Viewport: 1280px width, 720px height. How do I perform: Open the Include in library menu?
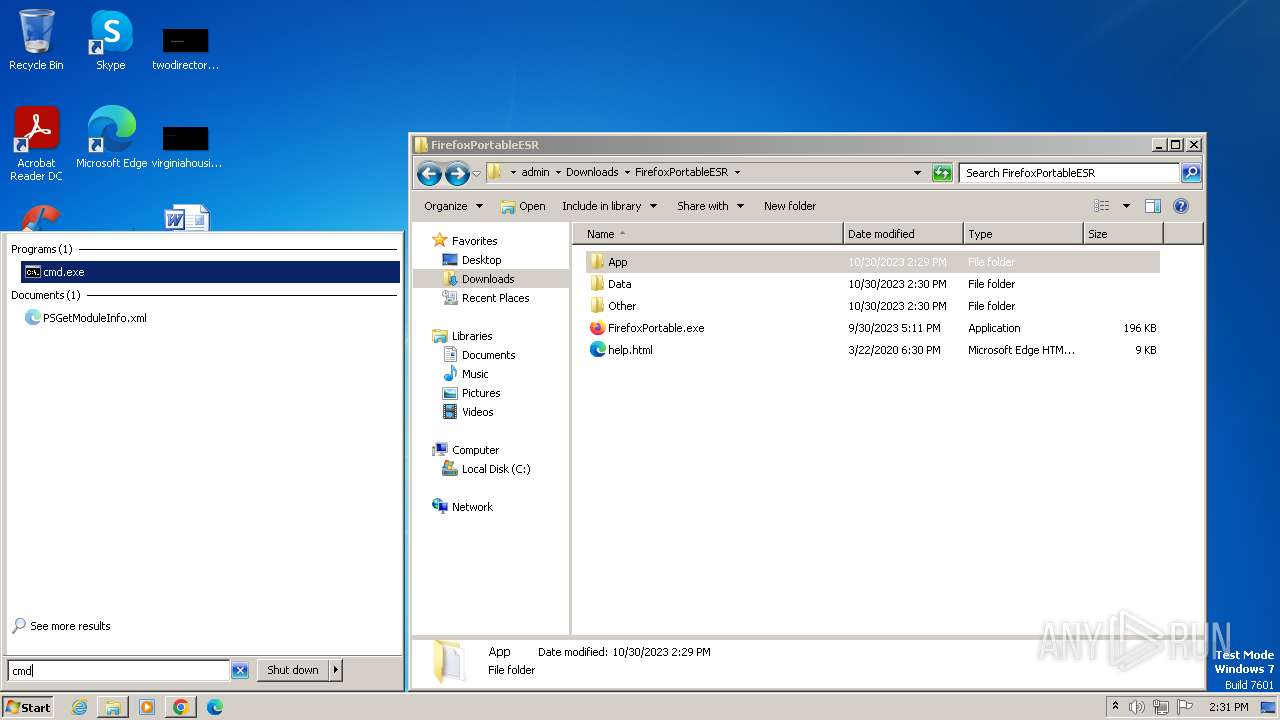tap(609, 206)
